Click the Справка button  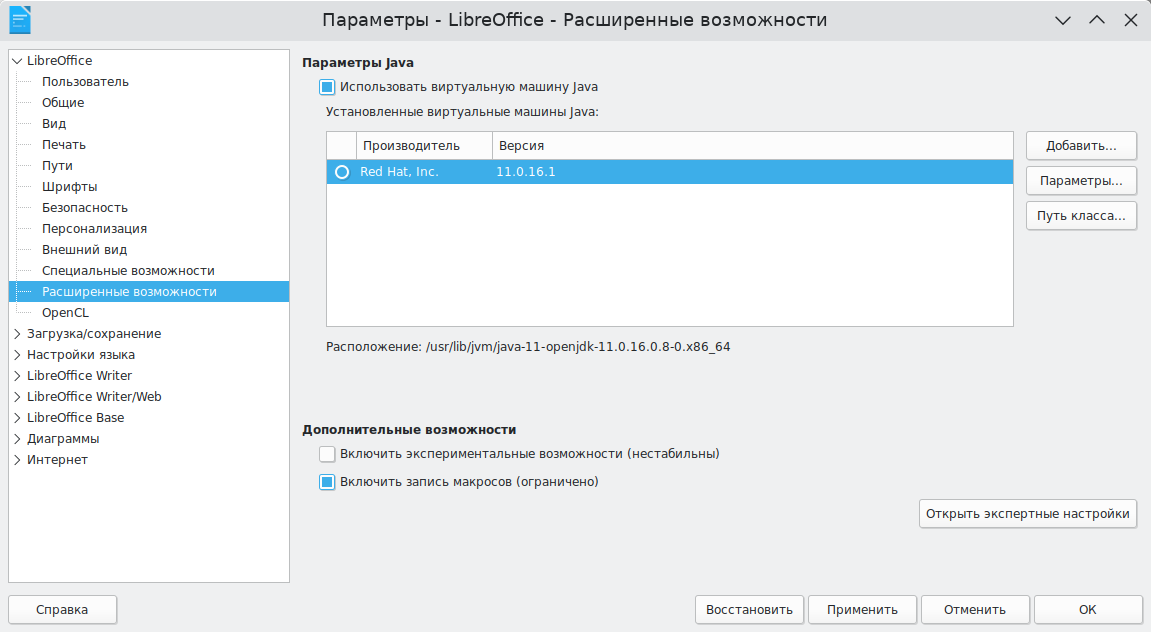click(62, 609)
